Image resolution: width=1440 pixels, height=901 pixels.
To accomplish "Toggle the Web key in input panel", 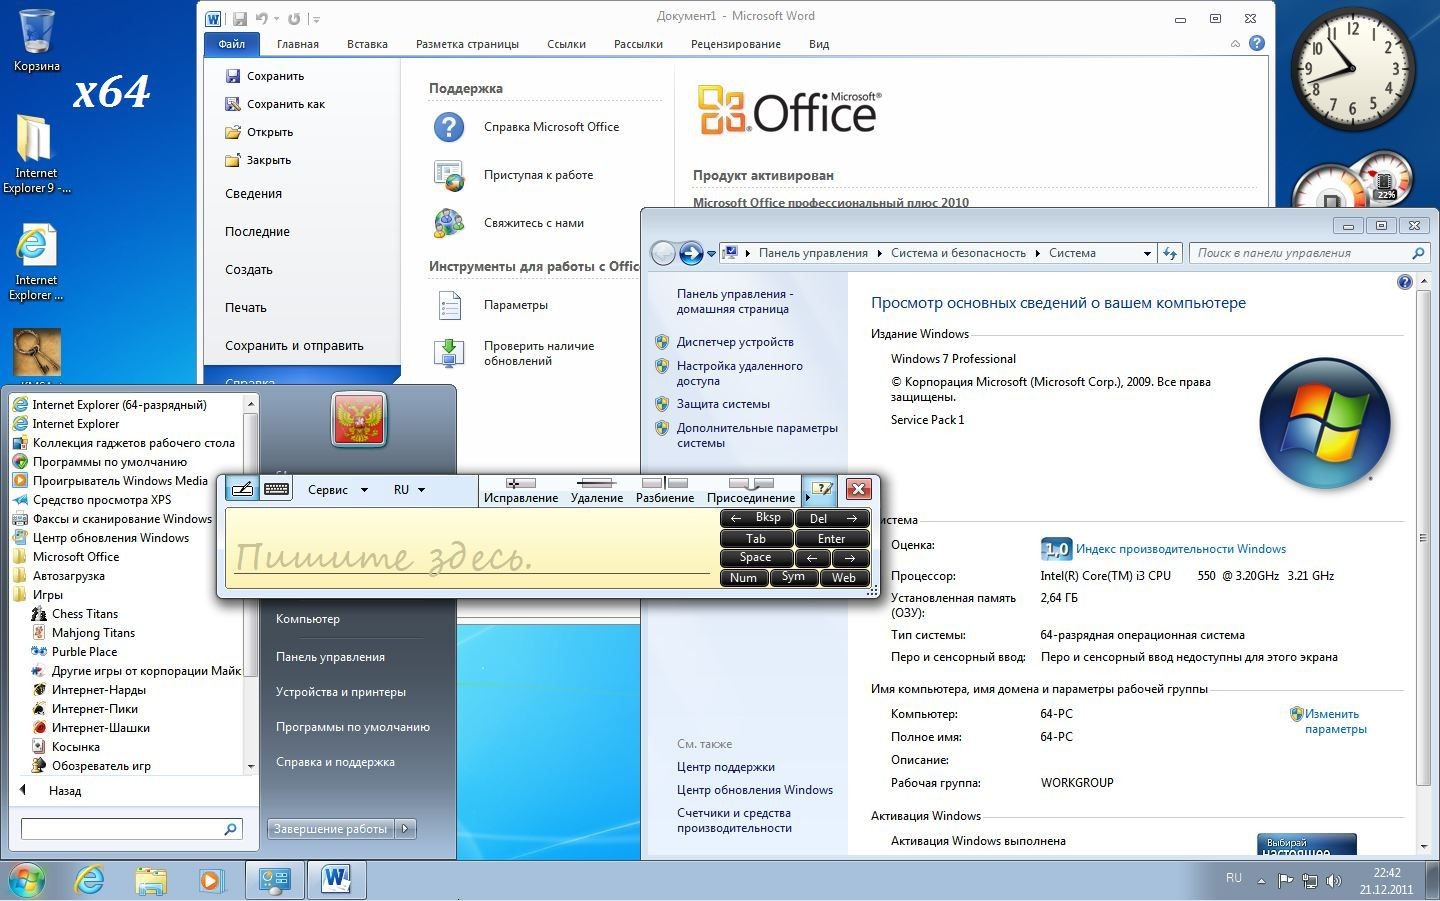I will [844, 577].
